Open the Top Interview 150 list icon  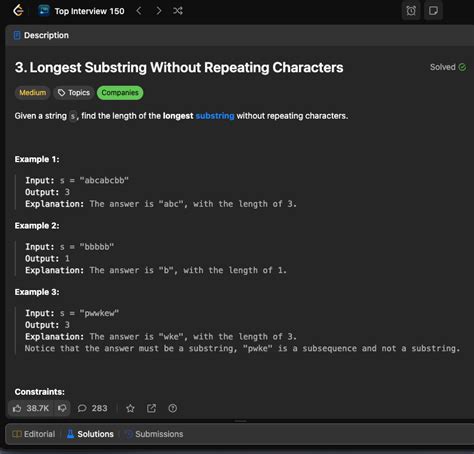pyautogui.click(x=44, y=11)
